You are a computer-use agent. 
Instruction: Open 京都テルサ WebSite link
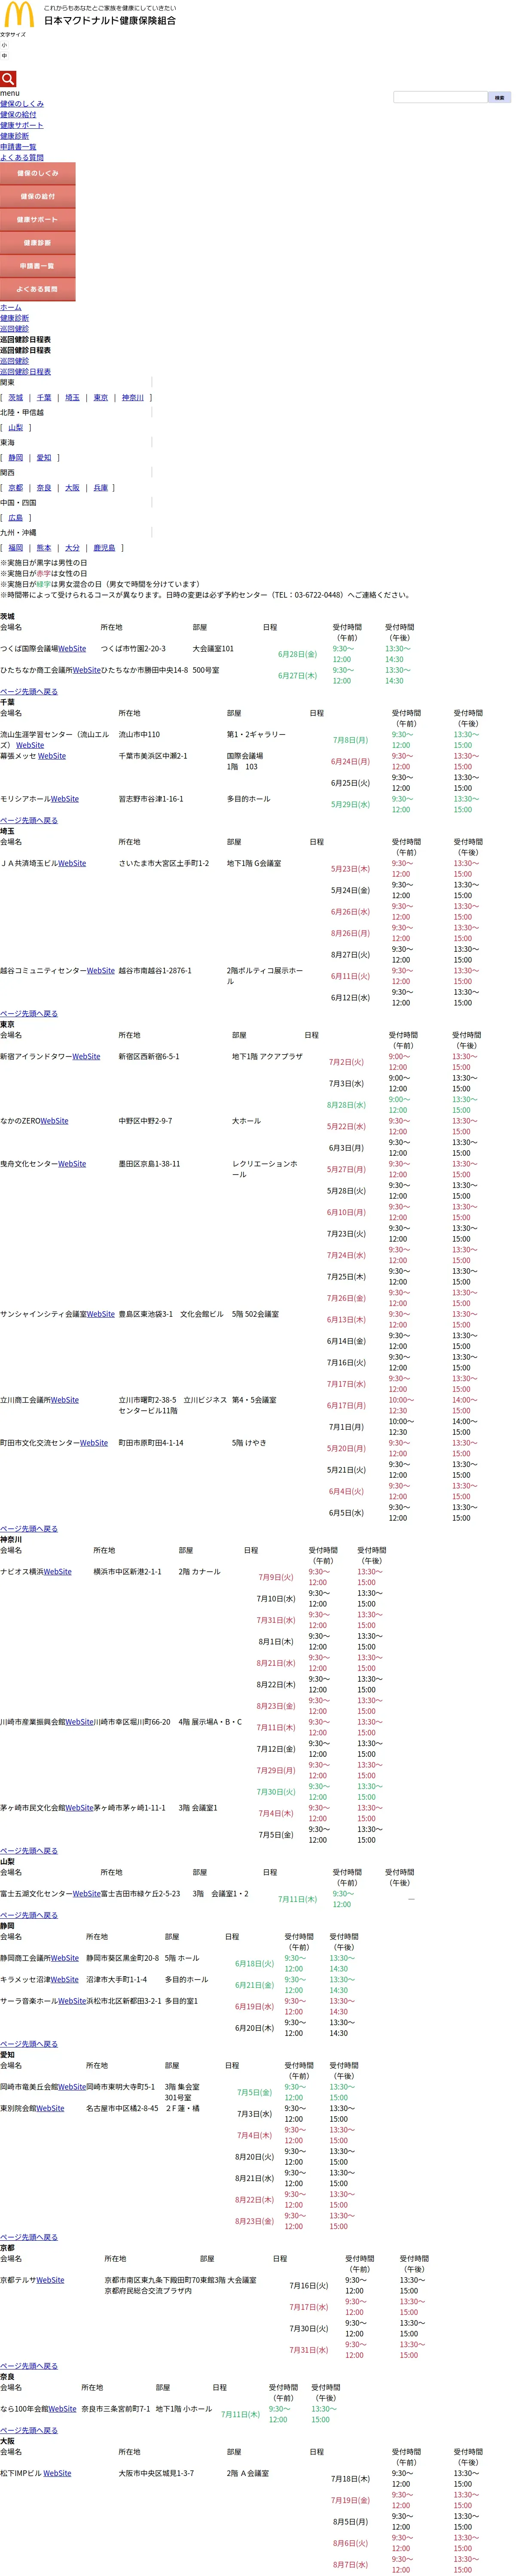click(x=50, y=2280)
